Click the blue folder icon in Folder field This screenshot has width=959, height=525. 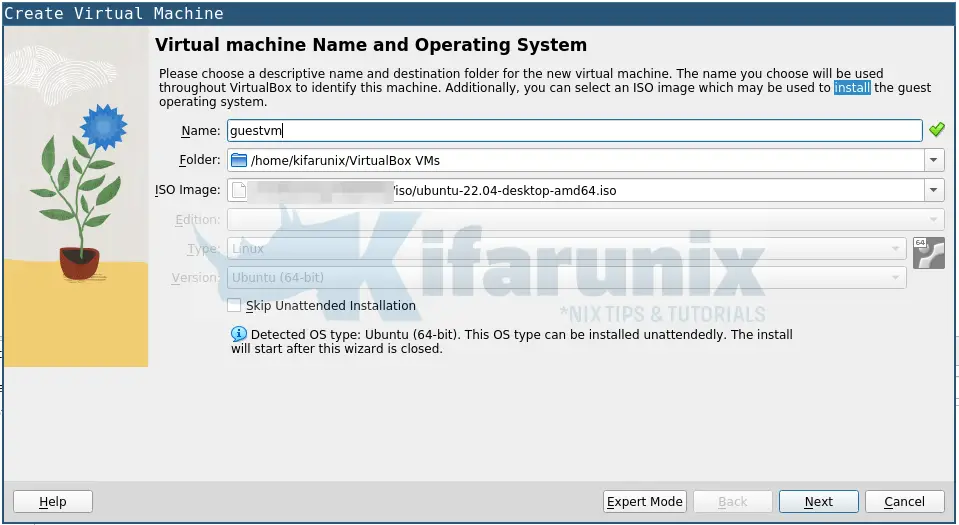[239, 160]
